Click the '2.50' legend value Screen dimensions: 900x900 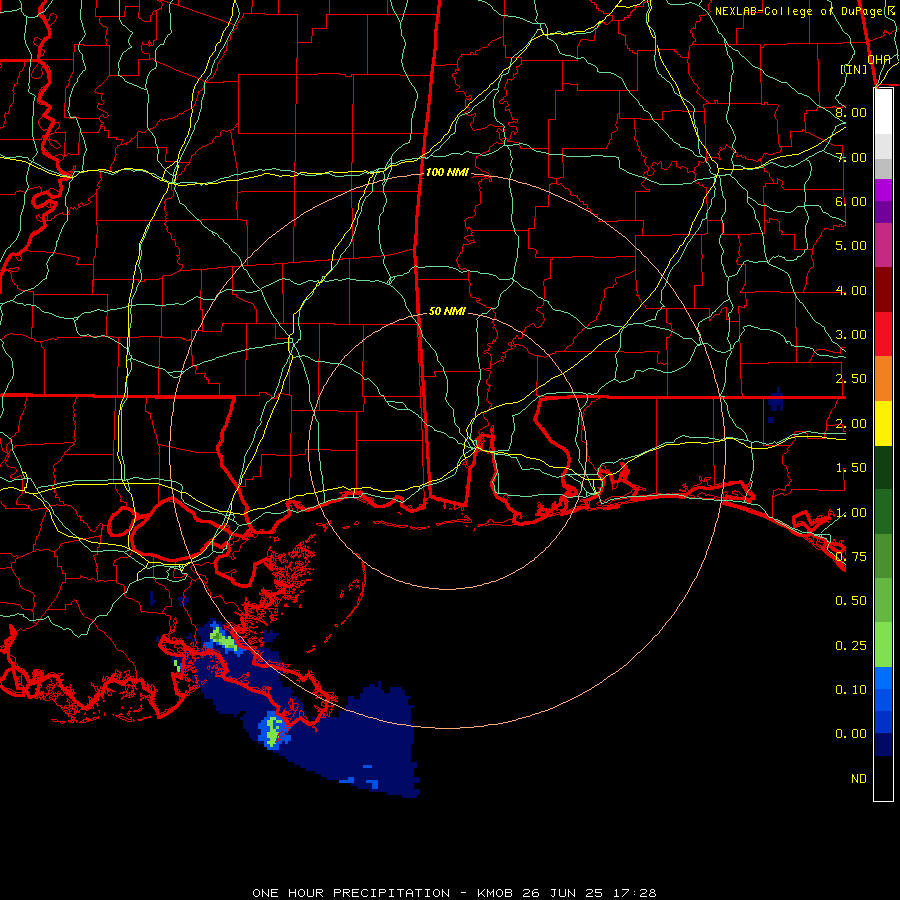[x=851, y=379]
